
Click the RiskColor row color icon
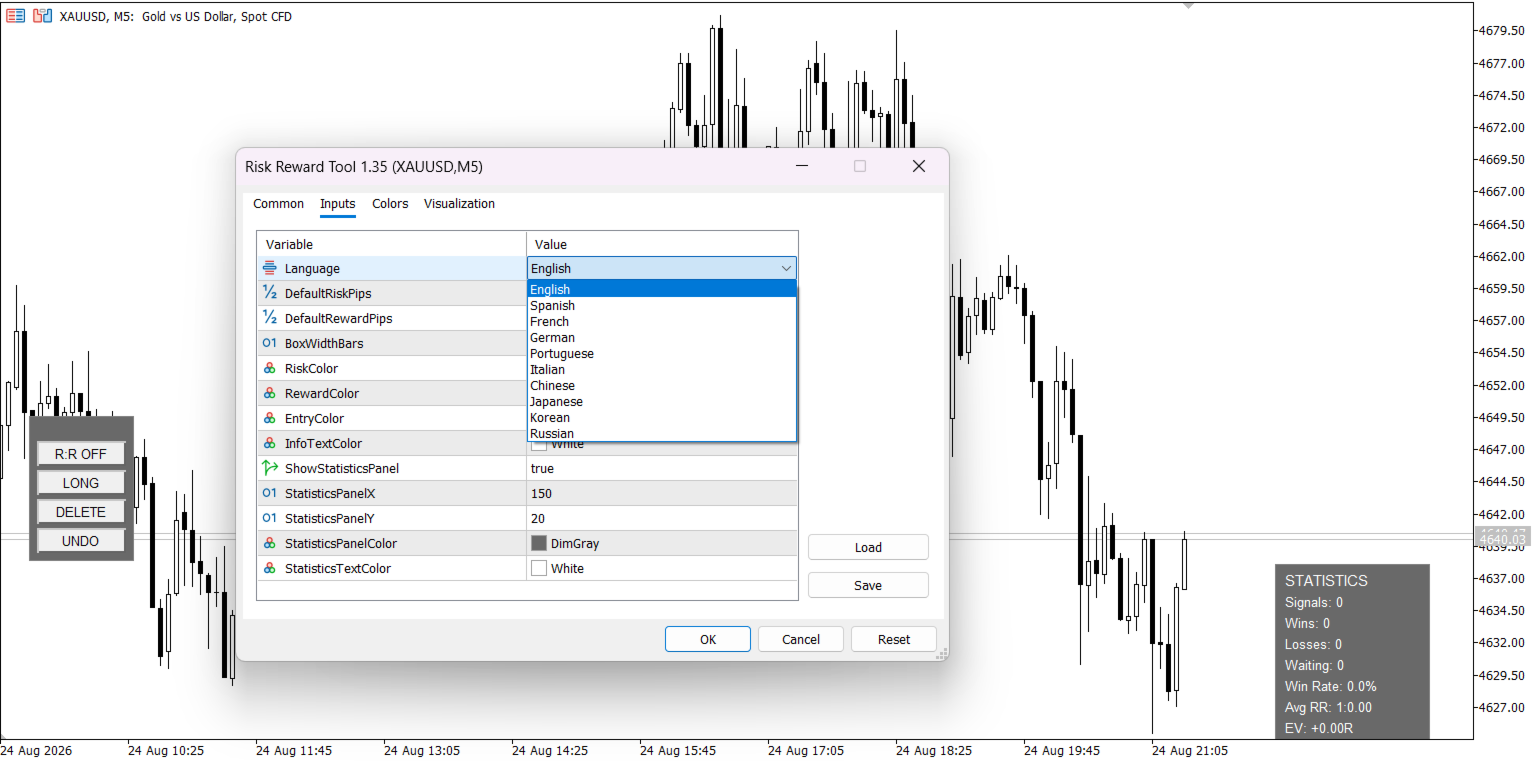[x=270, y=368]
